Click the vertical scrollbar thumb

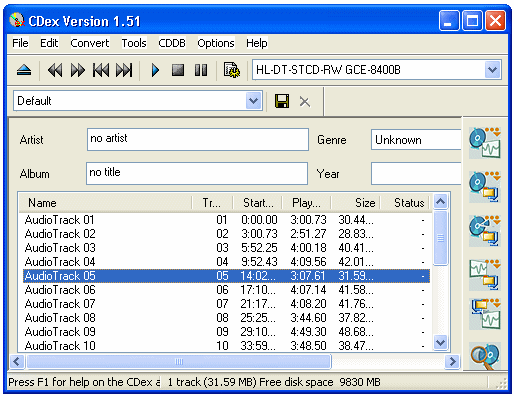click(440, 238)
